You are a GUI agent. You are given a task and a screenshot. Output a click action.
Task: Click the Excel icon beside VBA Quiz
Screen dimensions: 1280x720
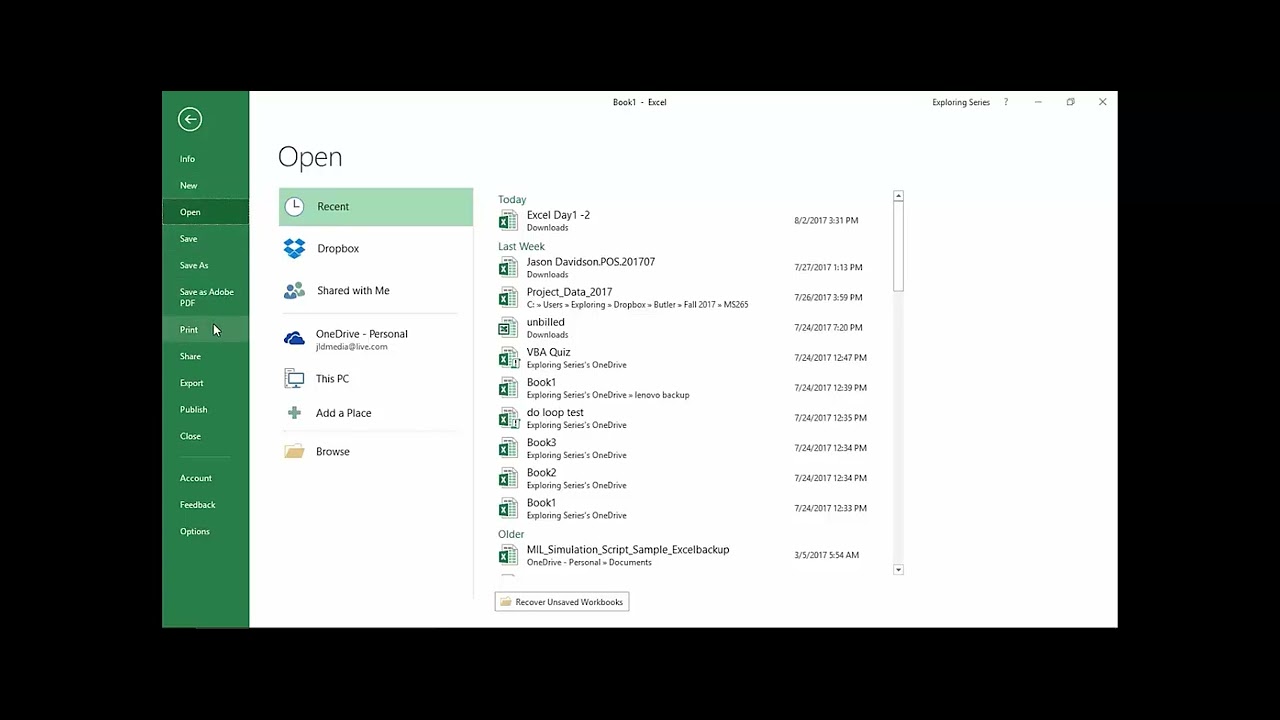click(509, 357)
